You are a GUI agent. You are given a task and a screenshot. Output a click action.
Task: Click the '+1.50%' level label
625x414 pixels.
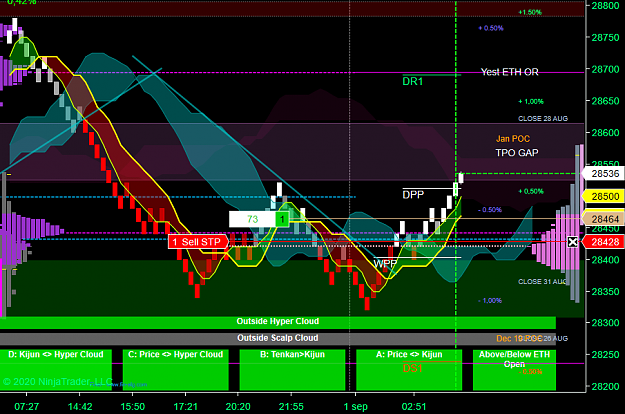(530, 12)
